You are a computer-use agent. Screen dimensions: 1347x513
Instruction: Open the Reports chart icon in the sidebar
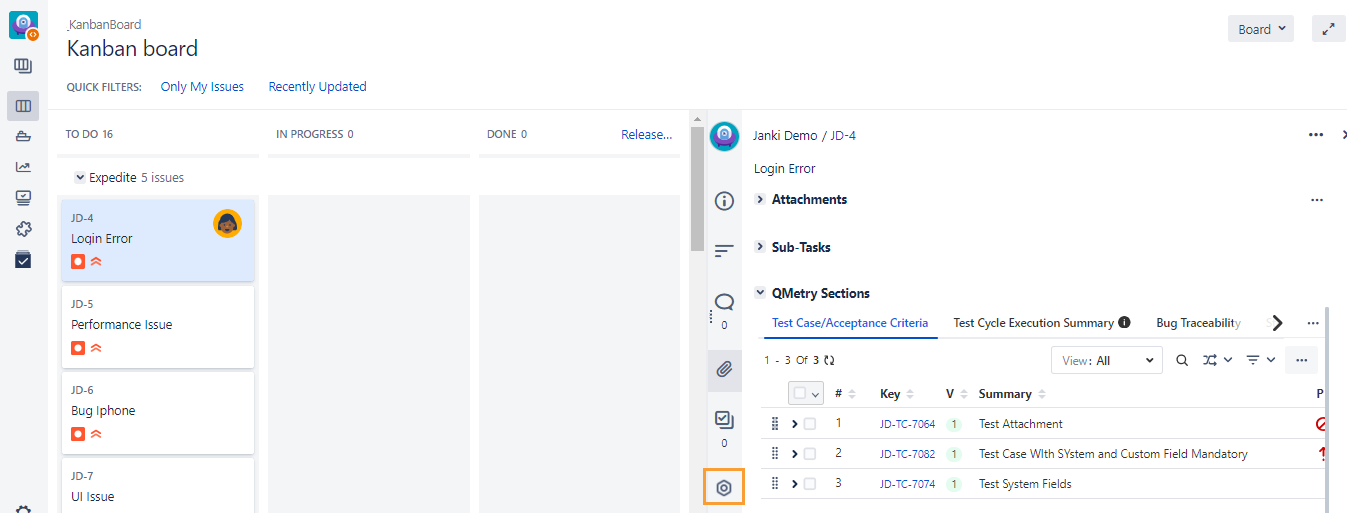[23, 167]
